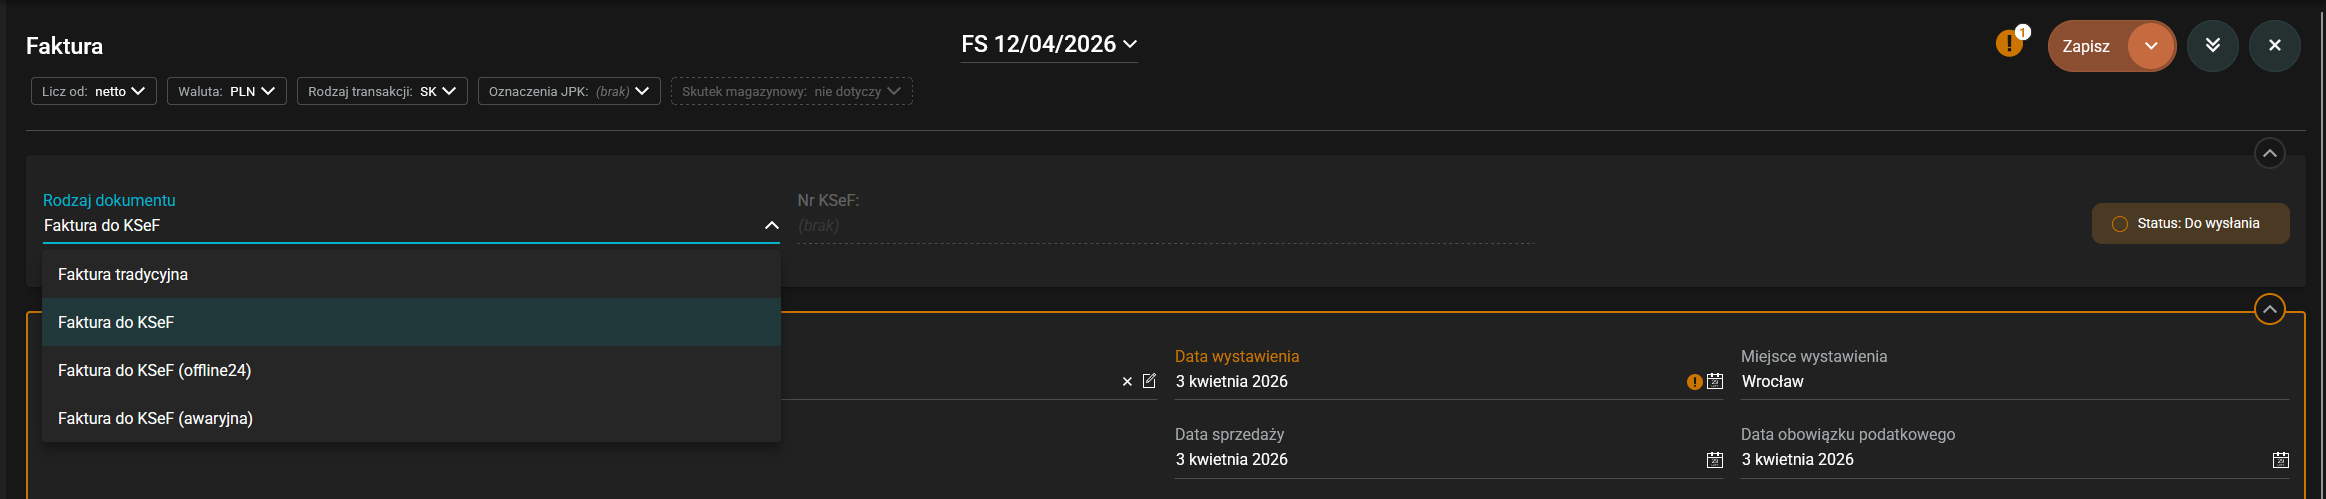The height and width of the screenshot is (499, 2326).
Task: Open the FS 12/04/2026 number selector
Action: [1049, 44]
